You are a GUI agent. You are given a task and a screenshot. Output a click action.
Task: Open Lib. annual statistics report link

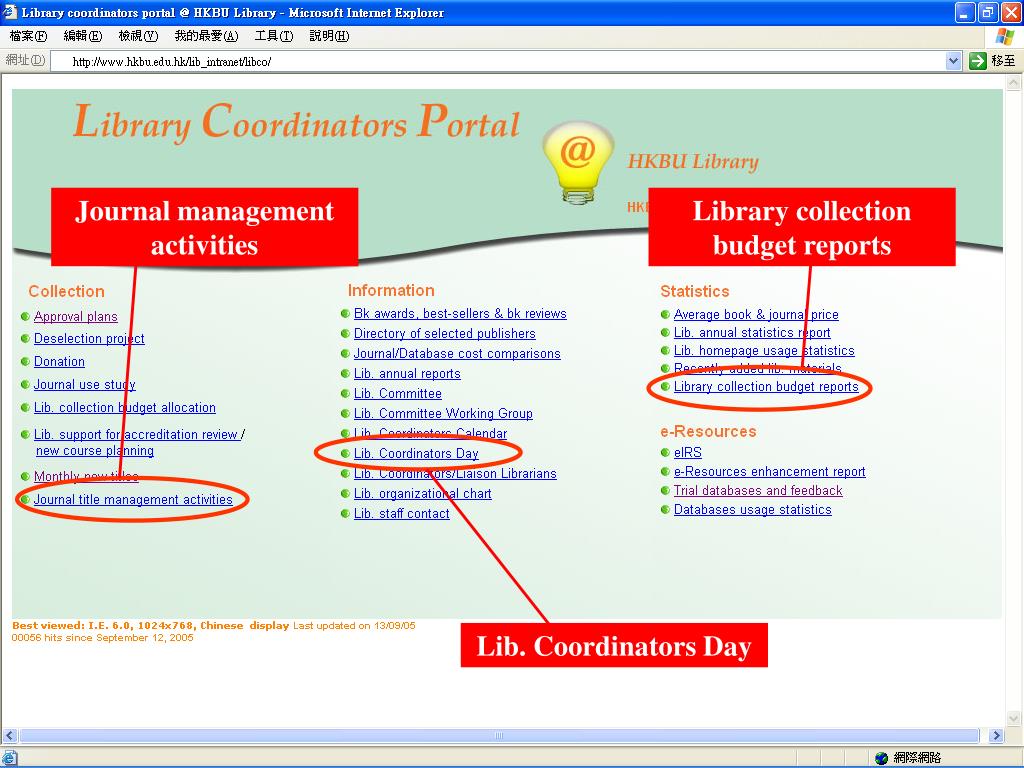click(x=752, y=333)
